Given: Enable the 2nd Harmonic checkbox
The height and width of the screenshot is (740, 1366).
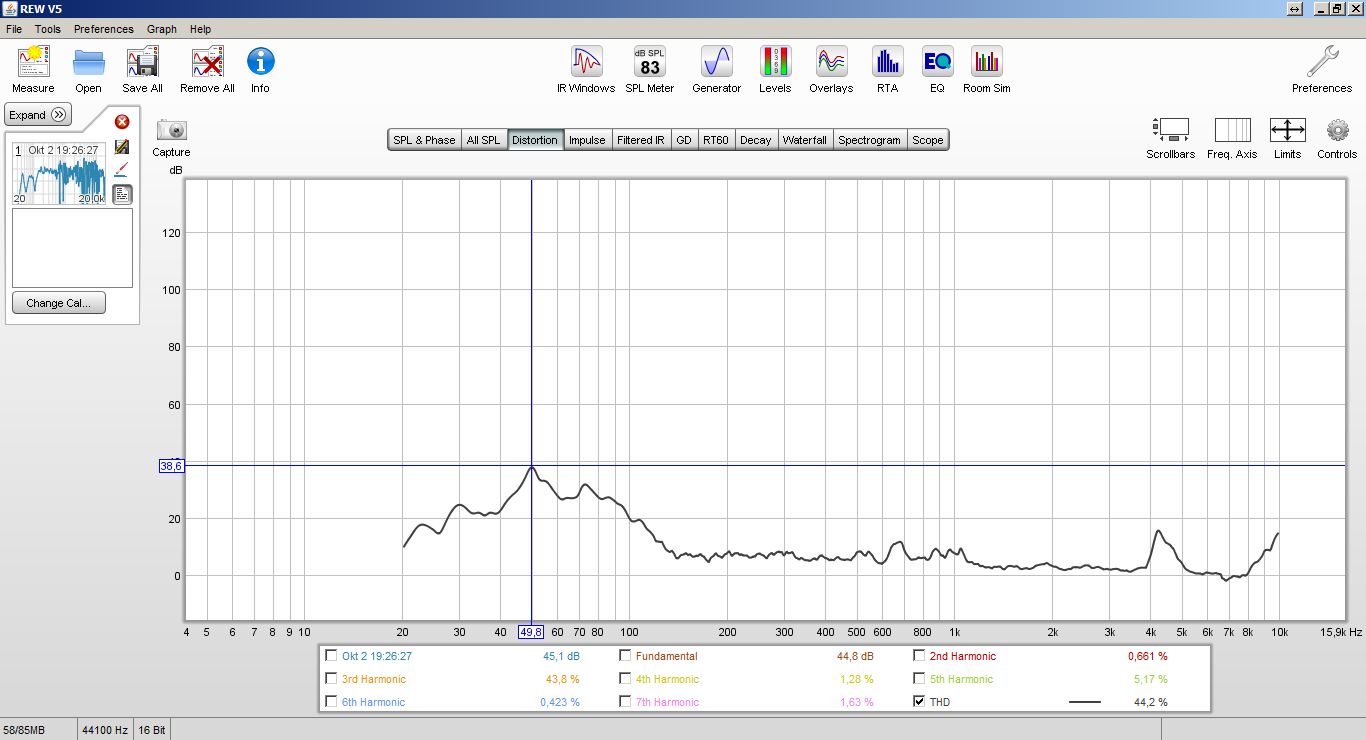Looking at the screenshot, I should [x=919, y=656].
